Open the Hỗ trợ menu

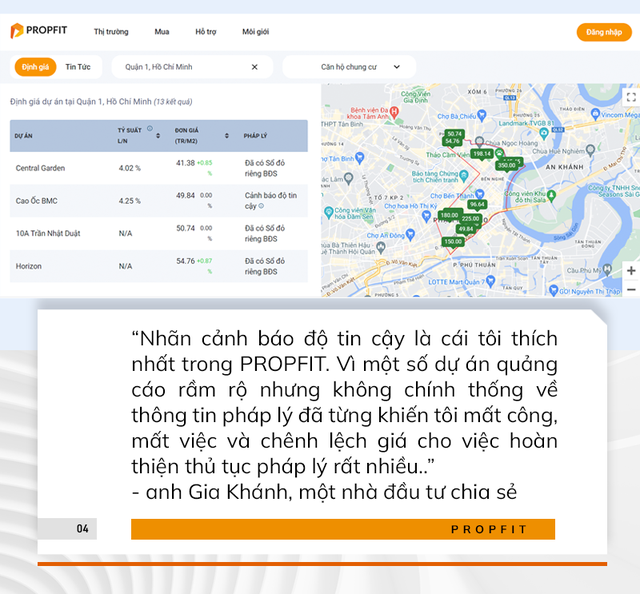coord(206,32)
